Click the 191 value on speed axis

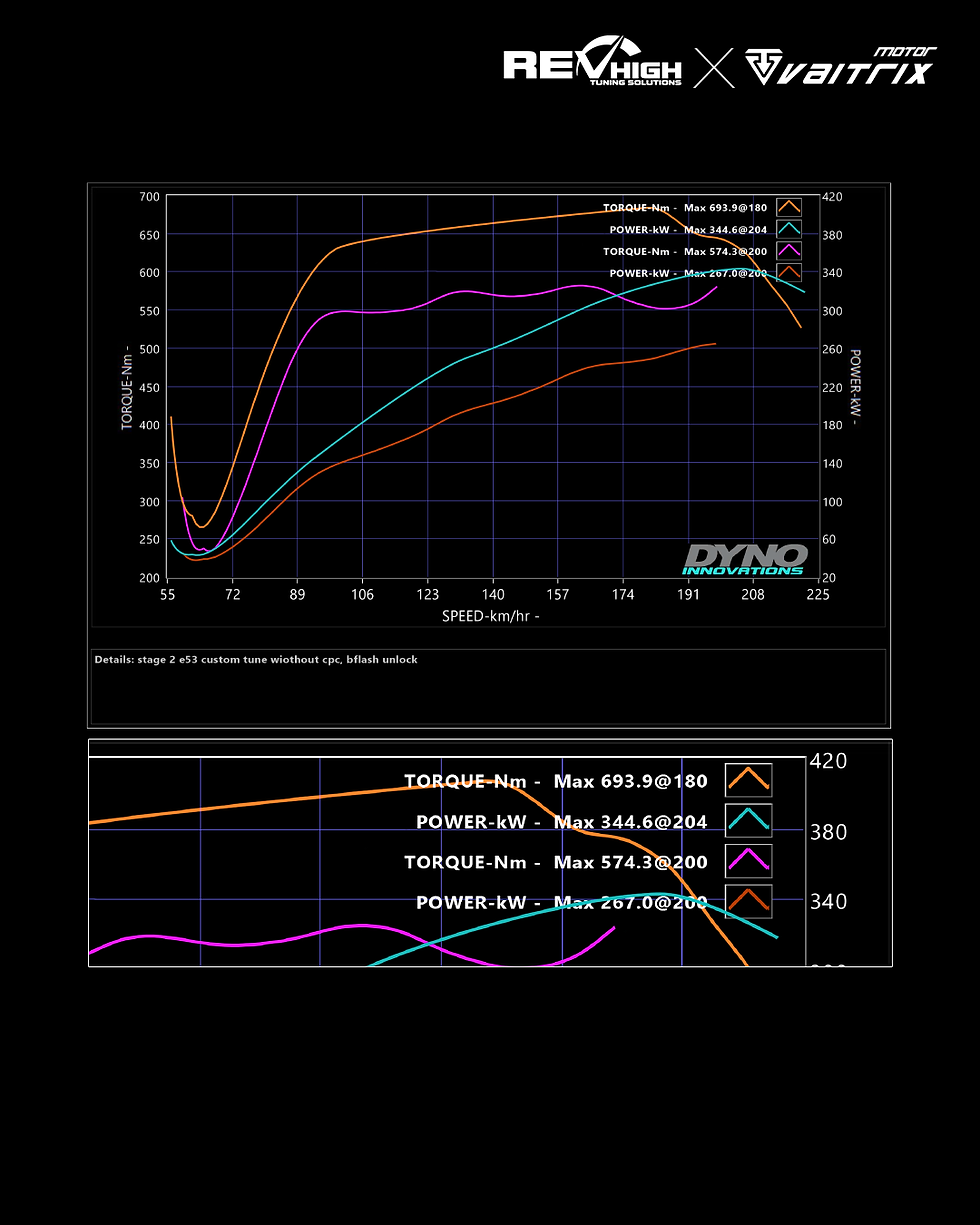click(x=688, y=594)
